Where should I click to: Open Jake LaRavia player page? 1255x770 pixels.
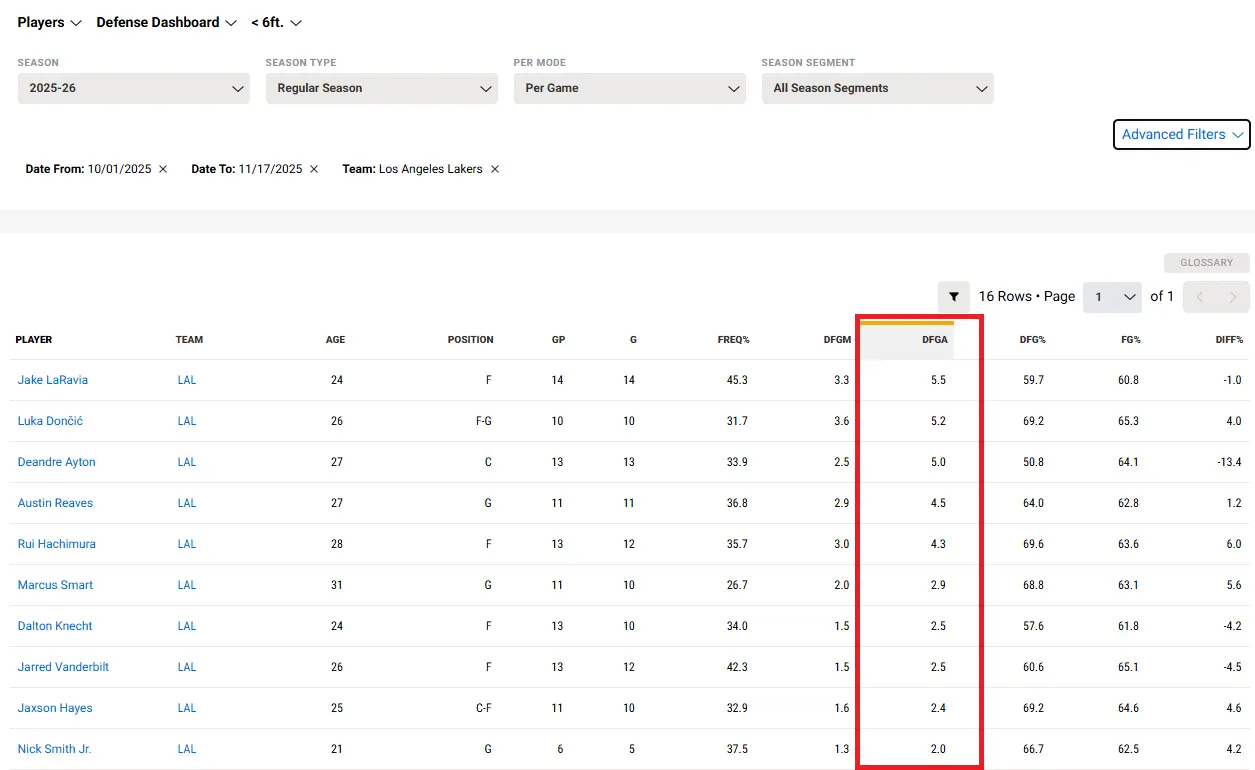click(52, 380)
